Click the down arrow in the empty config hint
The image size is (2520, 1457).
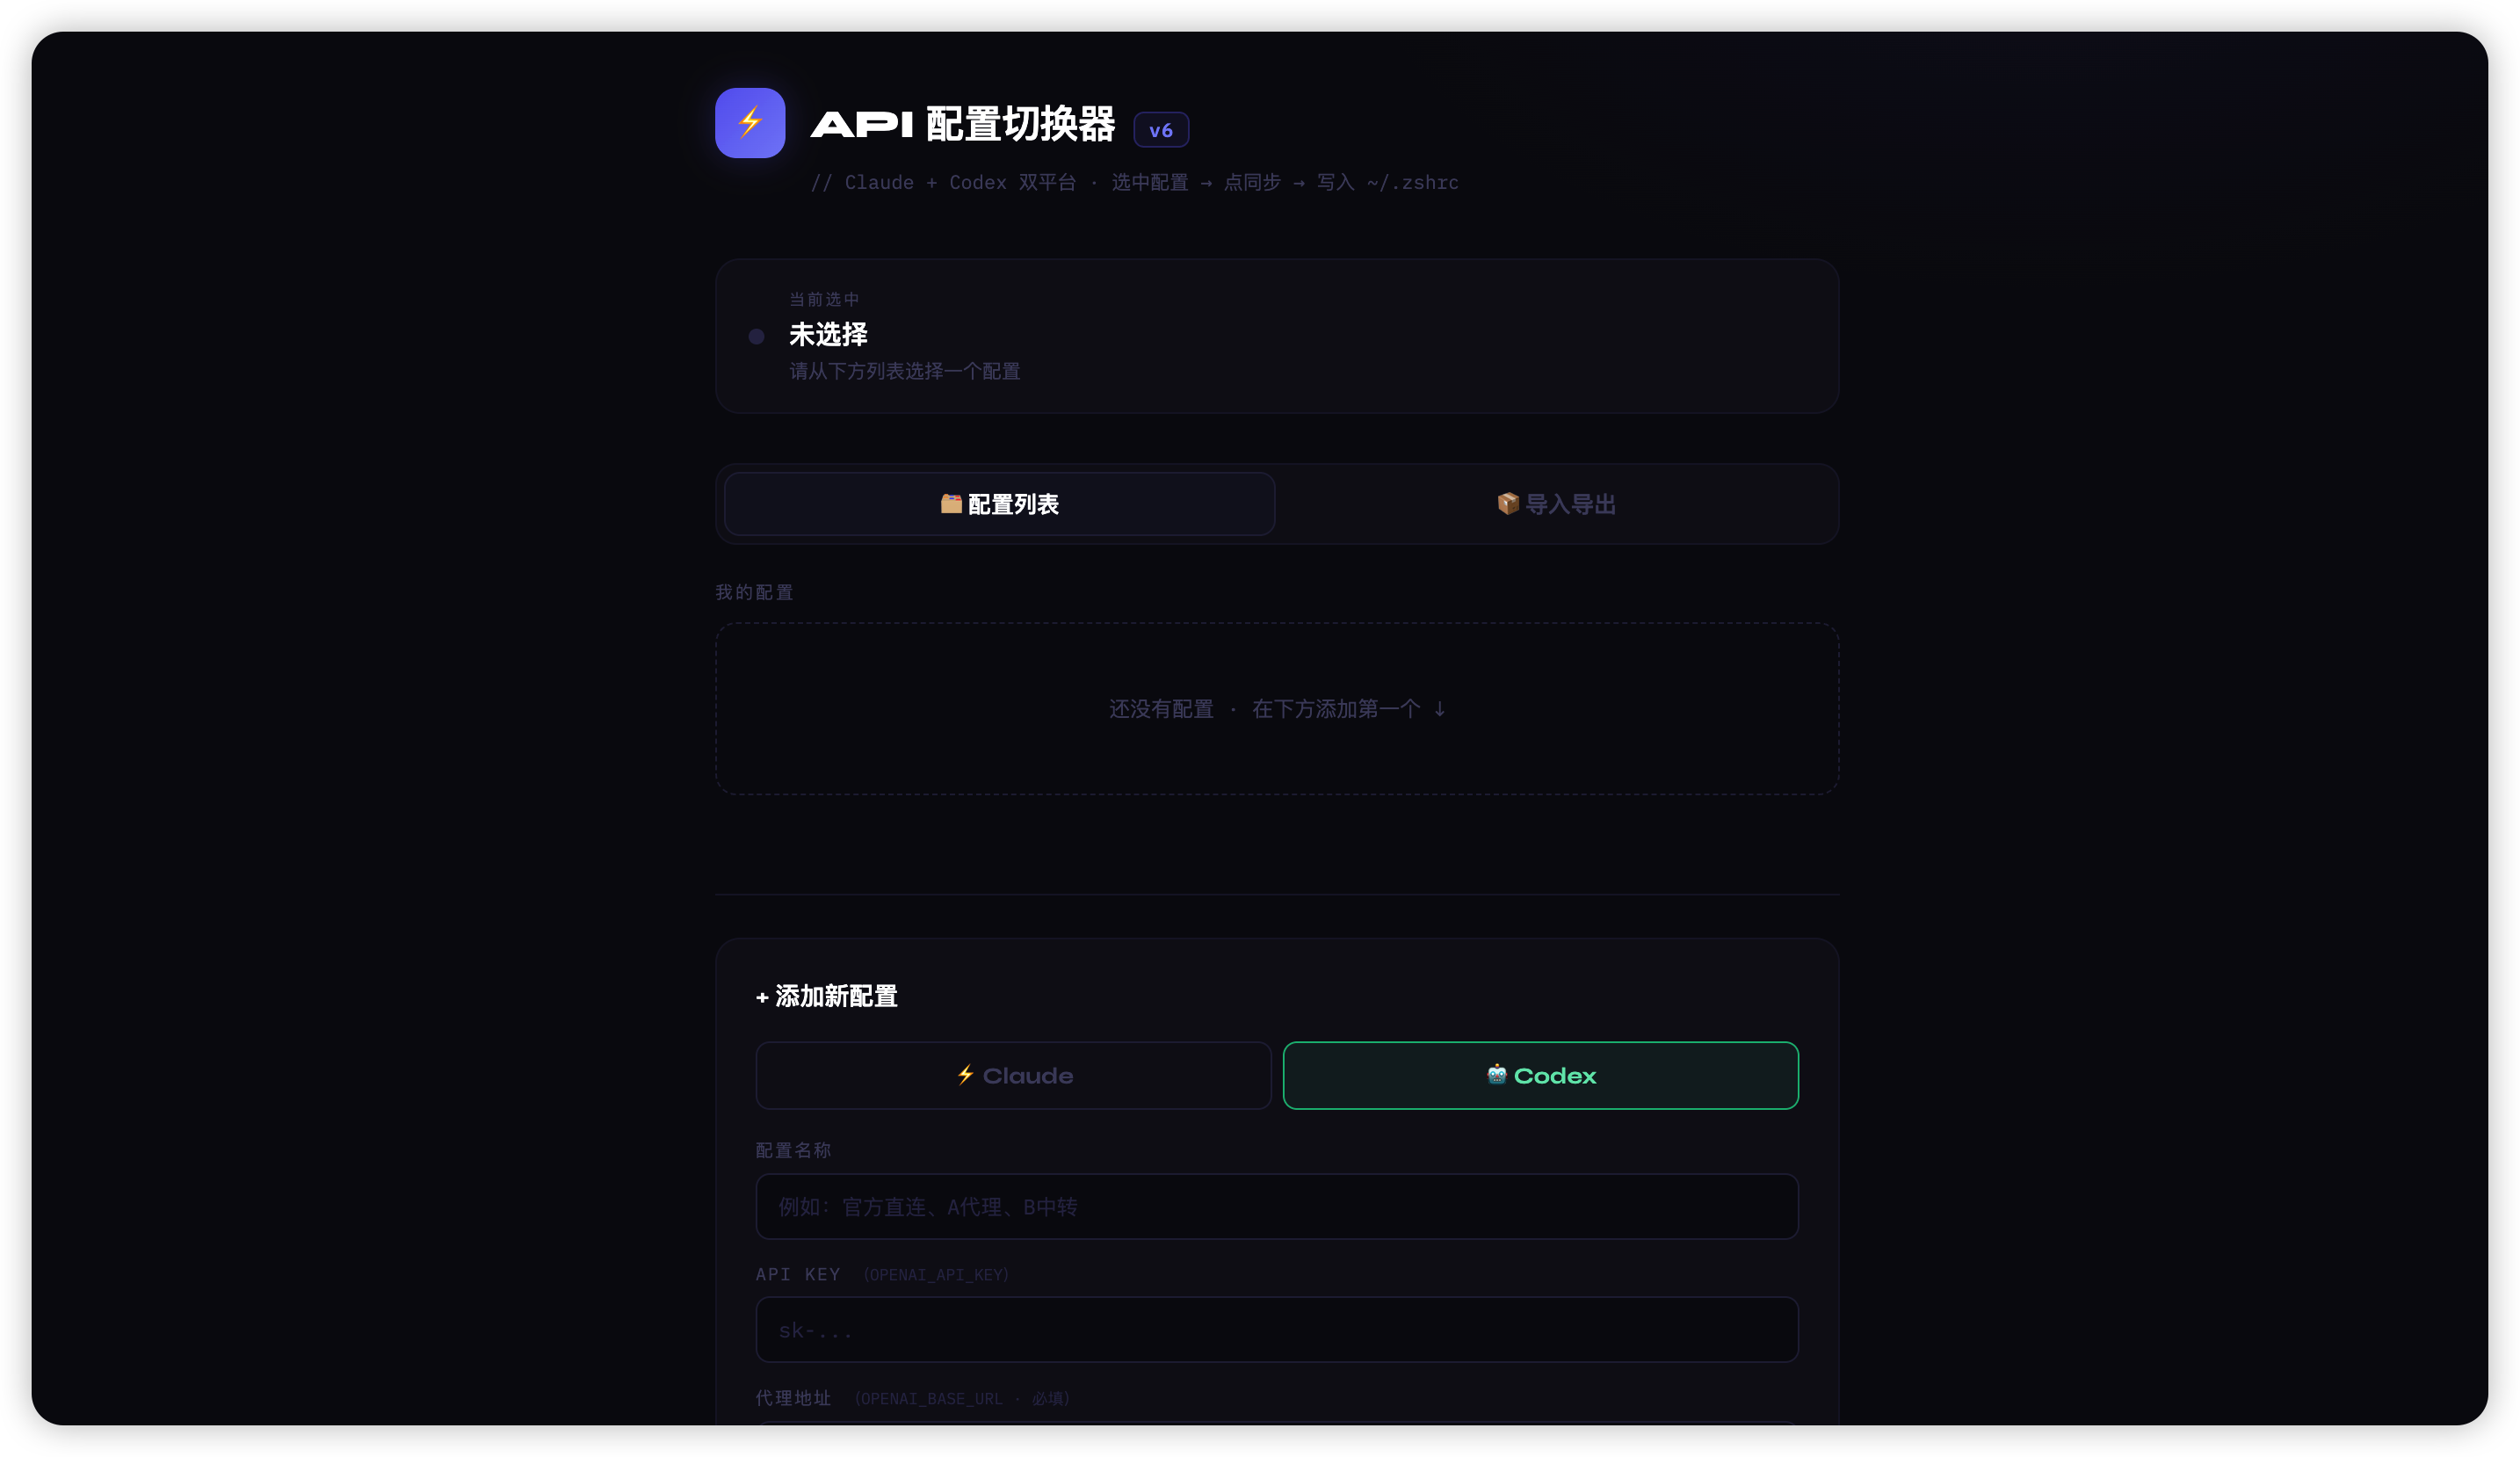click(x=1440, y=709)
